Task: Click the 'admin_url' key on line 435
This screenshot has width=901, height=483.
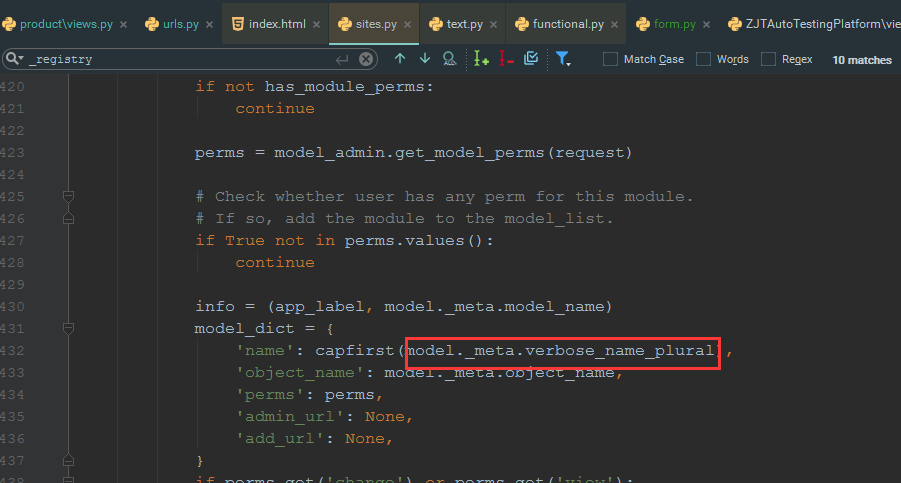Action: (289, 416)
